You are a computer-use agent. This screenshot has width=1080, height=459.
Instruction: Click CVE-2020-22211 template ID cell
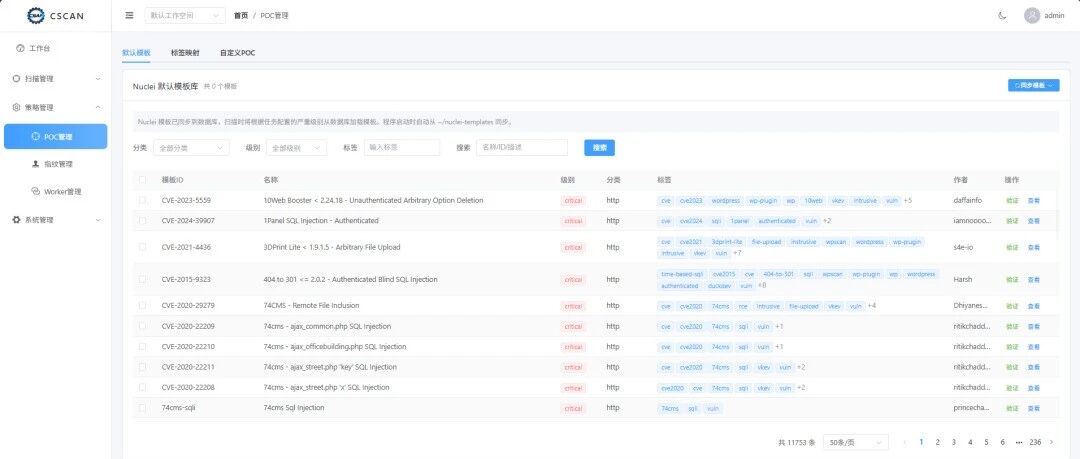(x=188, y=367)
